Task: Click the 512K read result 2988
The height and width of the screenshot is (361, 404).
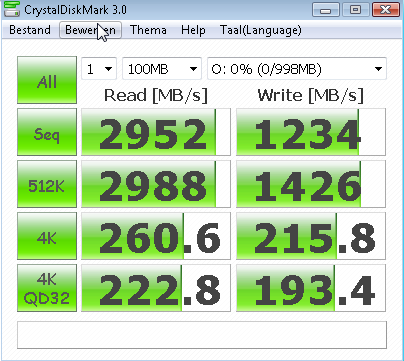Action: point(156,184)
